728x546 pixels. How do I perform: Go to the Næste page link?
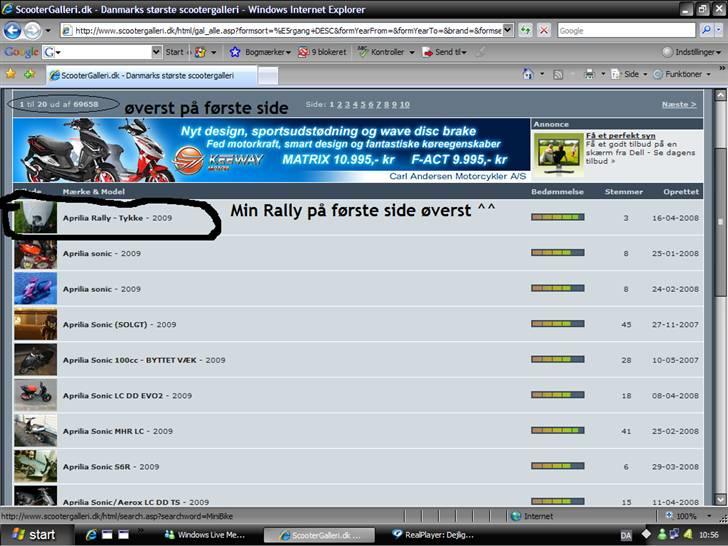pos(679,104)
